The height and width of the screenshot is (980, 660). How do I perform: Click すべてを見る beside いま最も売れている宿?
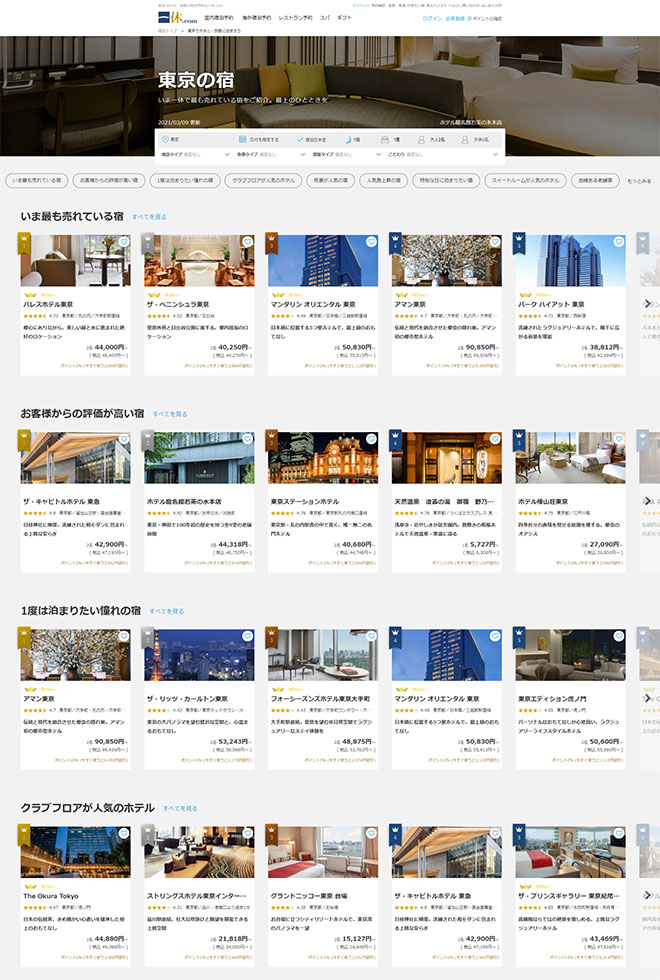[149, 217]
